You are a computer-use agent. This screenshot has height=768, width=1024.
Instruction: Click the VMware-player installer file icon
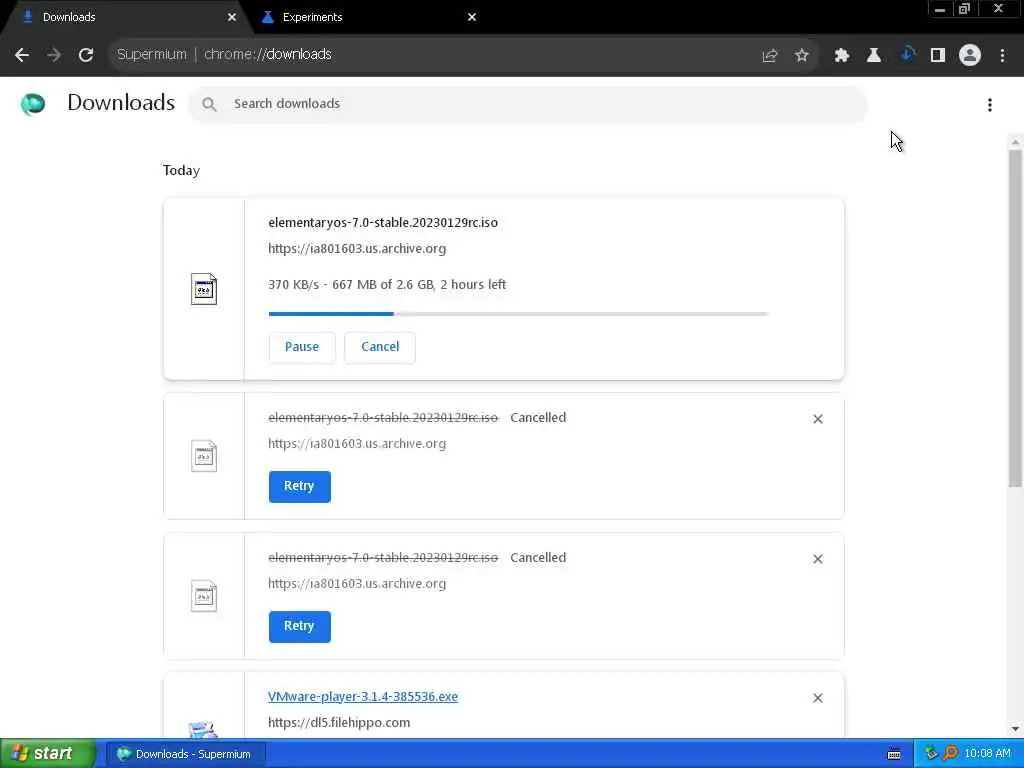[x=202, y=729]
